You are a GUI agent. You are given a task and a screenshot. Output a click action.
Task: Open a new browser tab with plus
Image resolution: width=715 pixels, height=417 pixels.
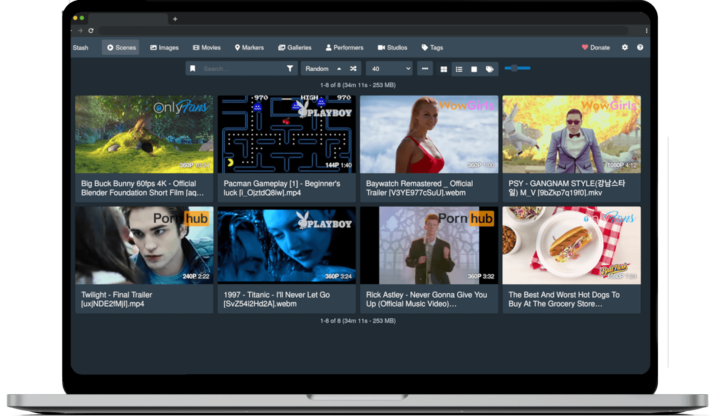175,19
